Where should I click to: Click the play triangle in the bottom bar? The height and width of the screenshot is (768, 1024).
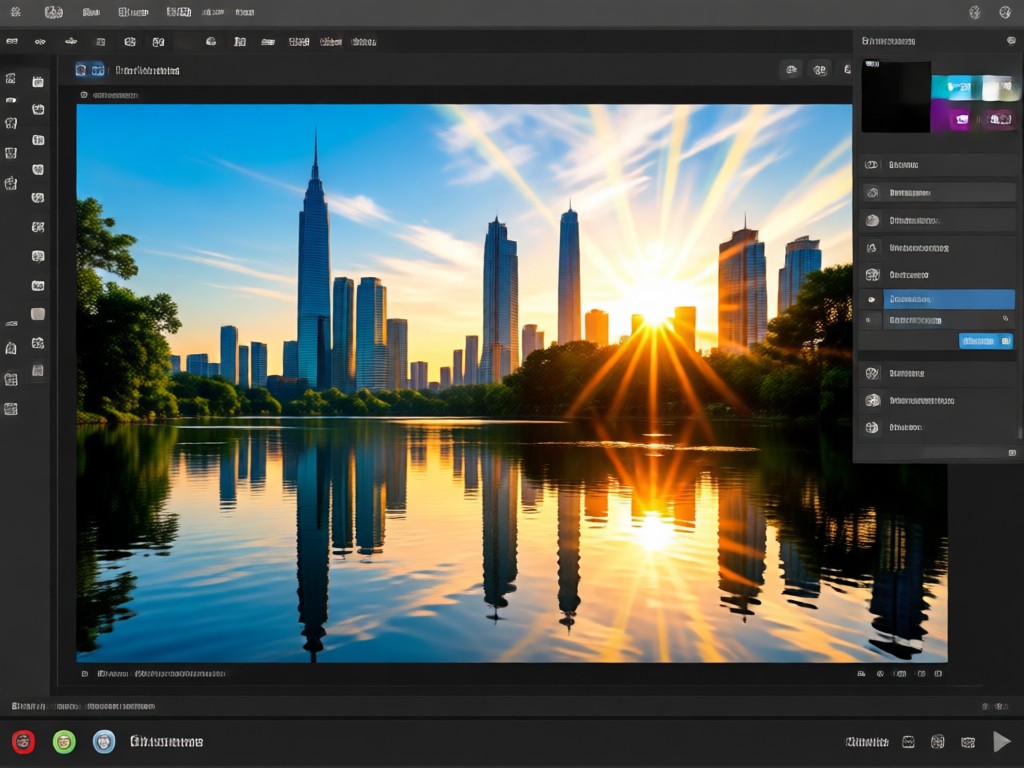coord(1002,741)
